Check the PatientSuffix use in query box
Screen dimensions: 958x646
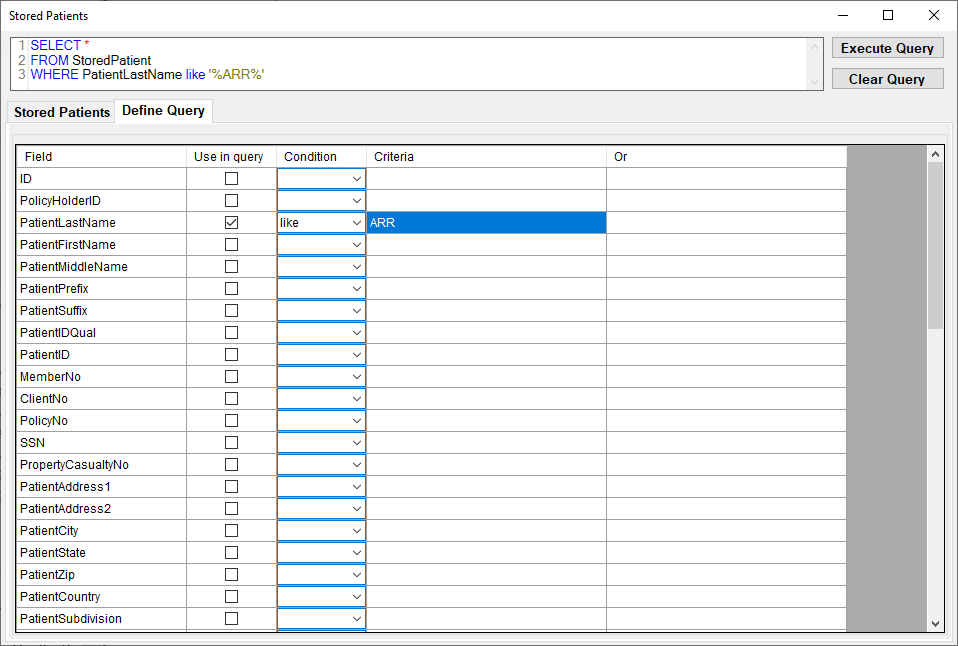click(232, 310)
